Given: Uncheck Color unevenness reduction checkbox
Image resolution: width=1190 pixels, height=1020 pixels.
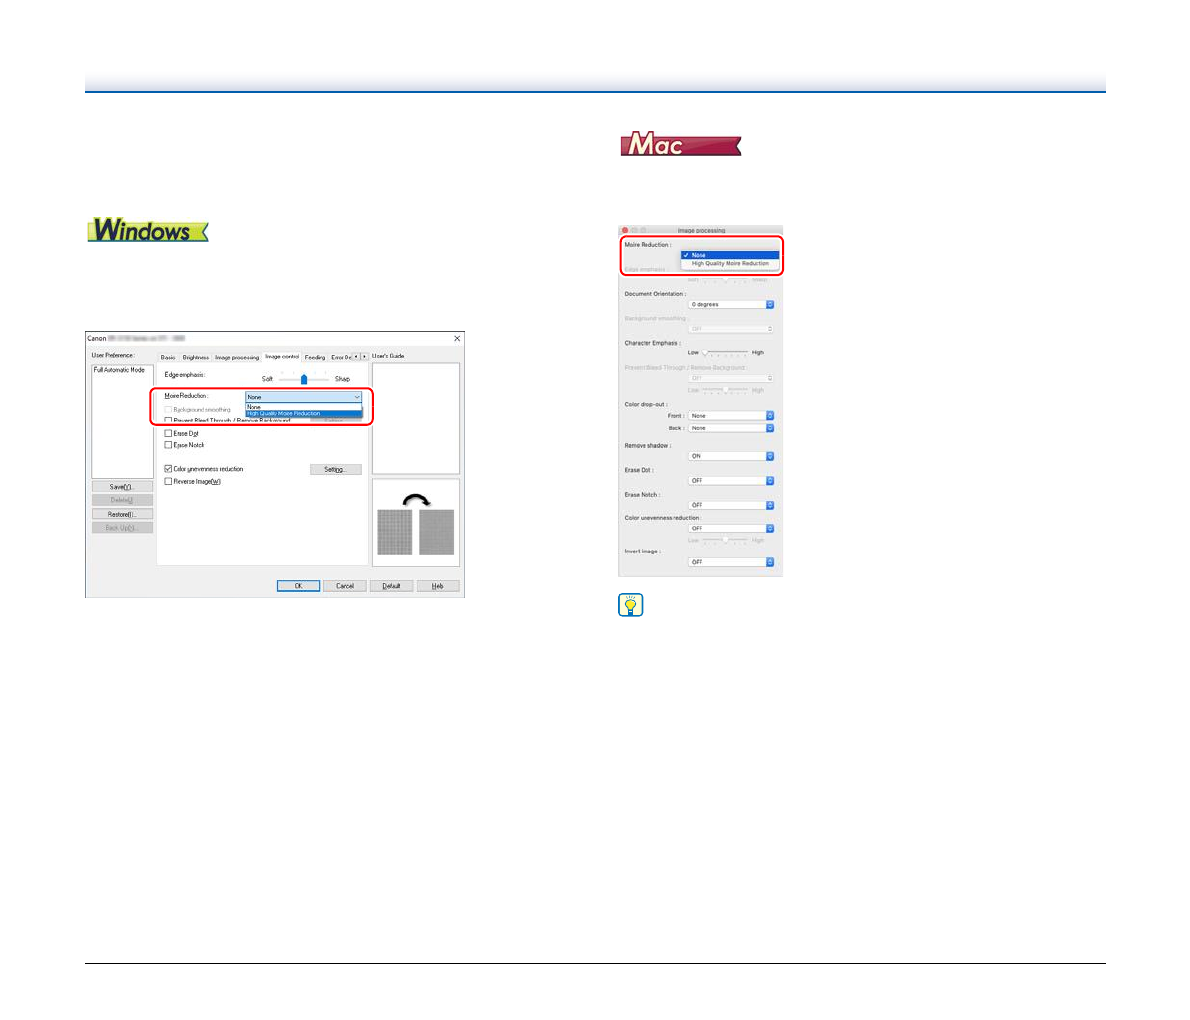Looking at the screenshot, I should coord(168,469).
